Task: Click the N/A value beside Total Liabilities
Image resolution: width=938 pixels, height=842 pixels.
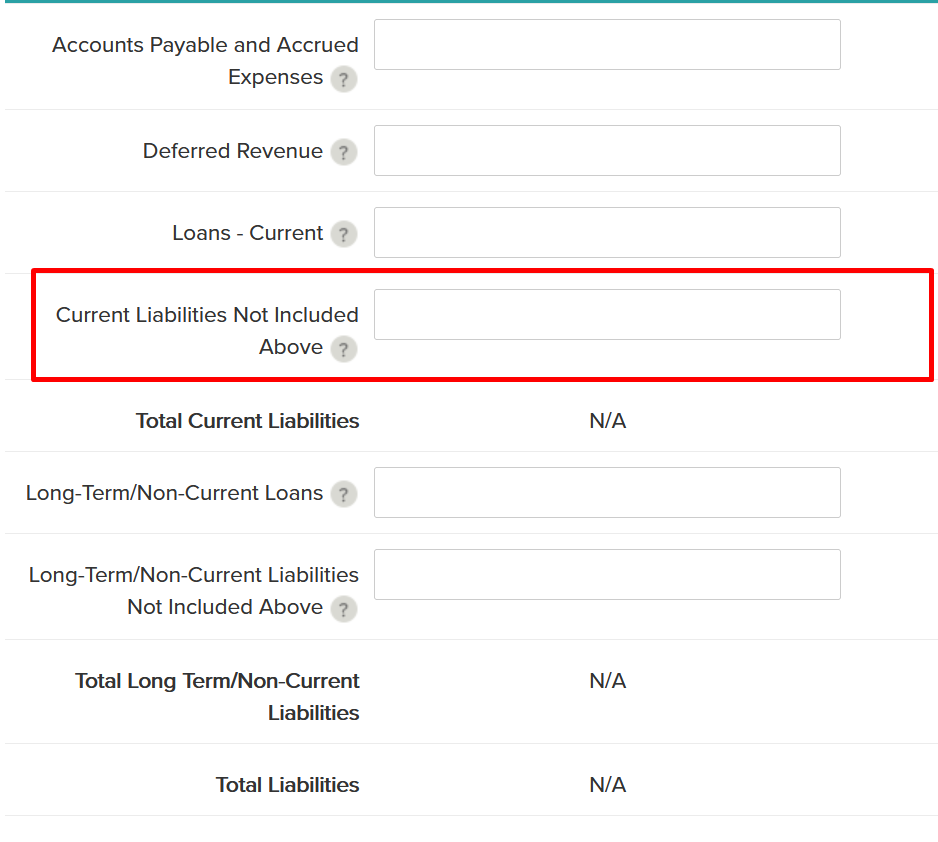Action: point(607,785)
